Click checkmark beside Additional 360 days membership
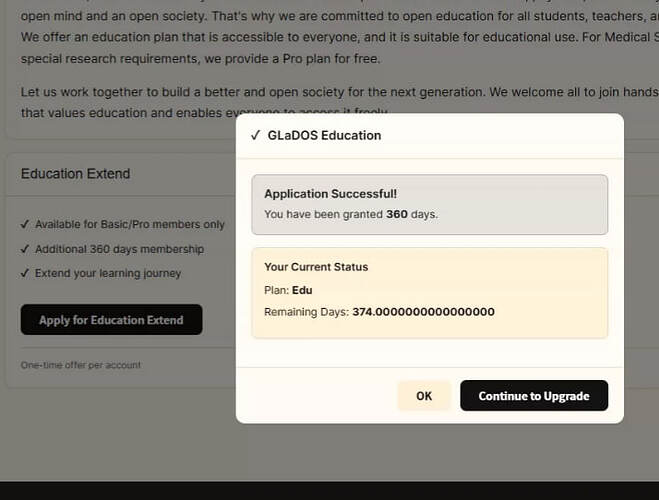The width and height of the screenshot is (659, 500). click(x=25, y=249)
